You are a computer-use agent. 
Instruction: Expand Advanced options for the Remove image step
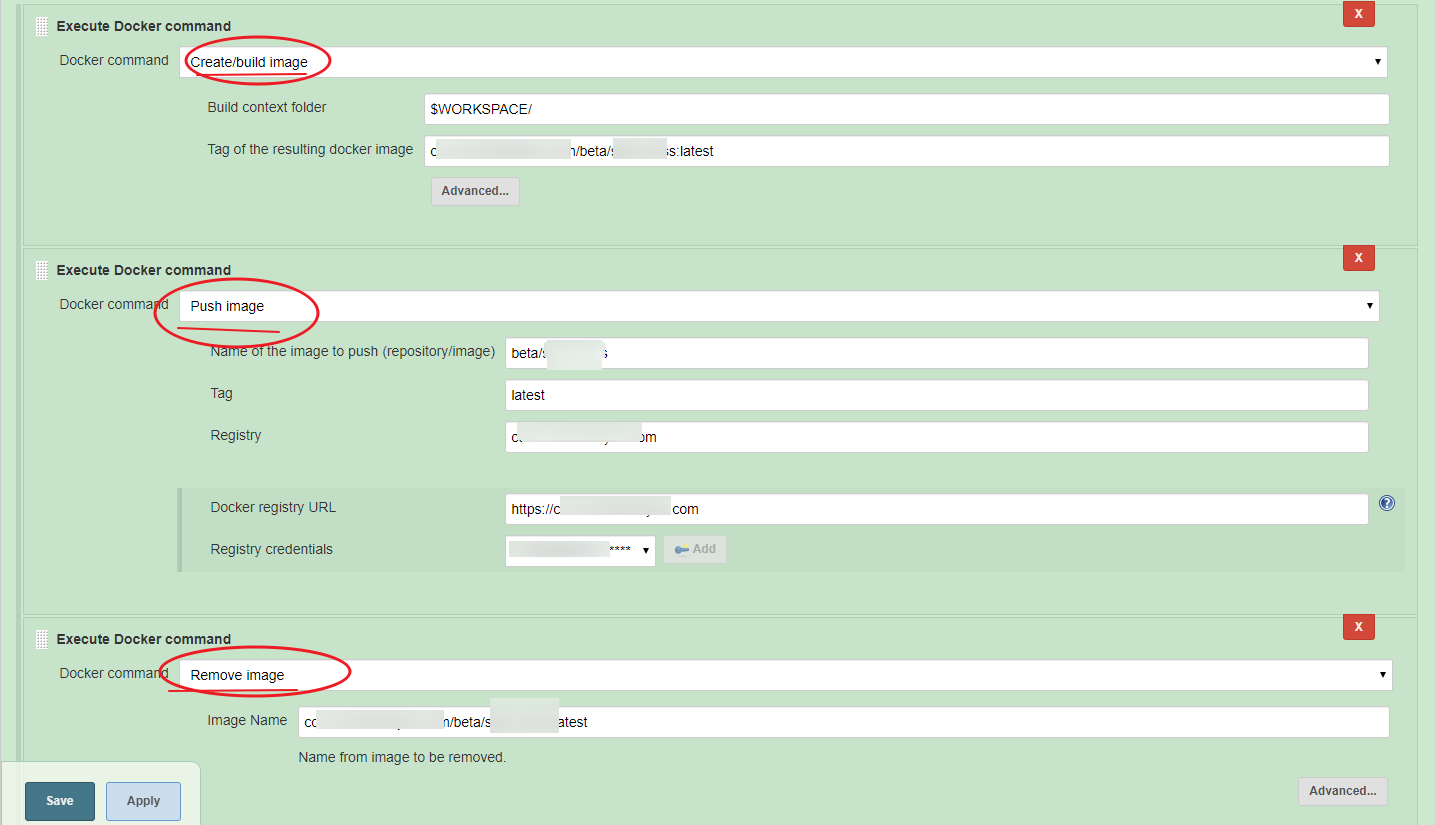click(1342, 791)
